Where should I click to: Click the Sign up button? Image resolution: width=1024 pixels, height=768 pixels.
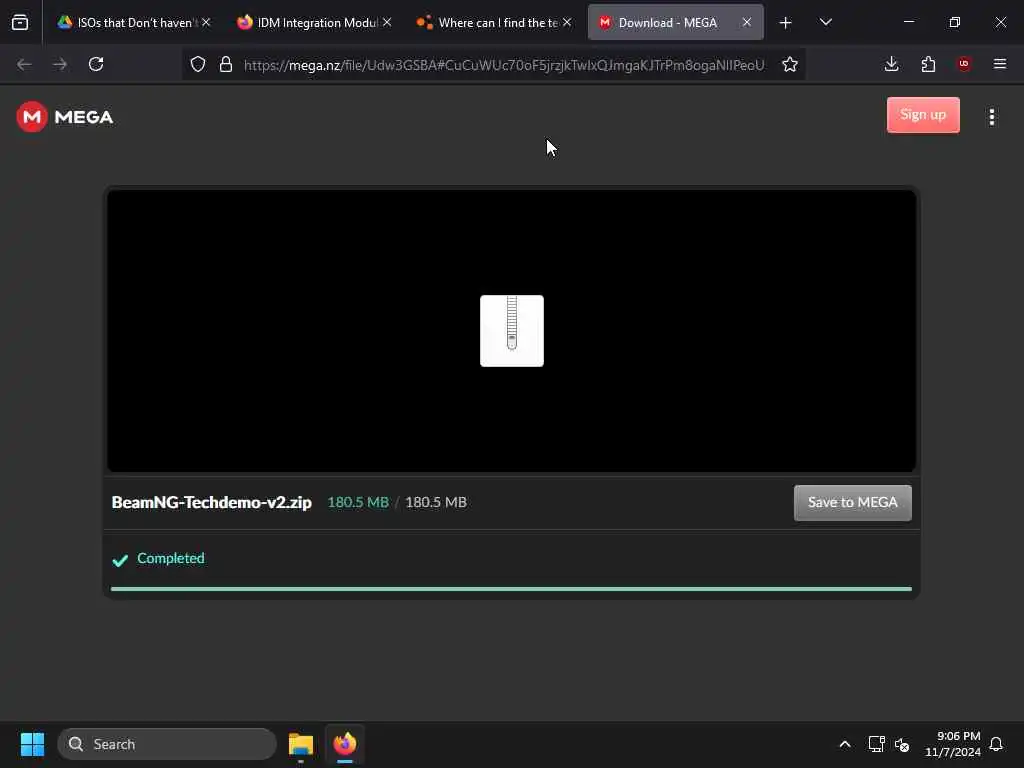(923, 115)
